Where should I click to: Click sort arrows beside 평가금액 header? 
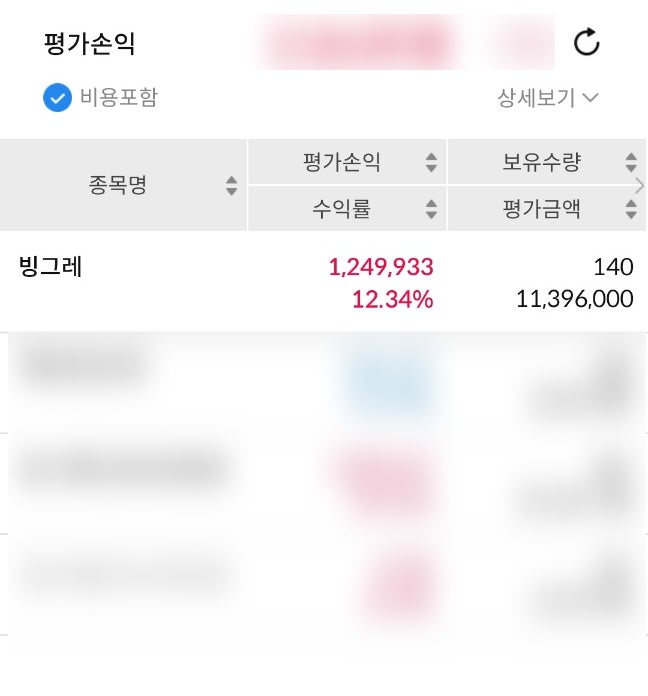[631, 209]
